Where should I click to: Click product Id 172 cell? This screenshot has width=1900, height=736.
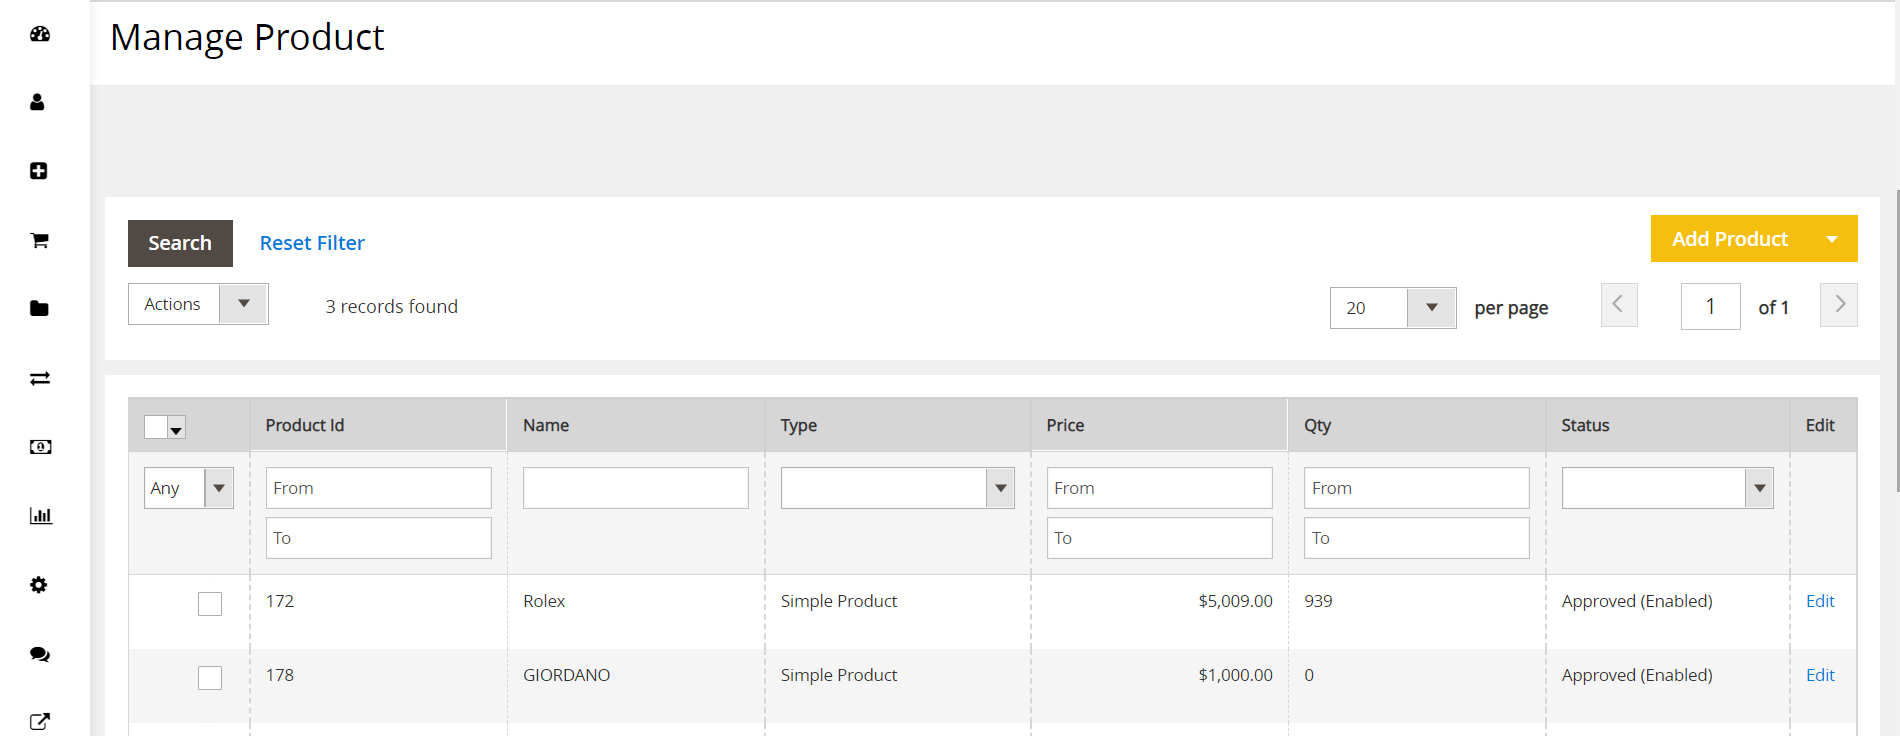click(280, 601)
